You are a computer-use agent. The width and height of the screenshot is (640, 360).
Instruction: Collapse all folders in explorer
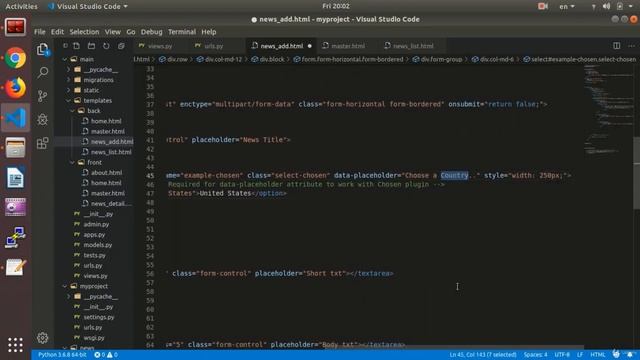(x=121, y=46)
